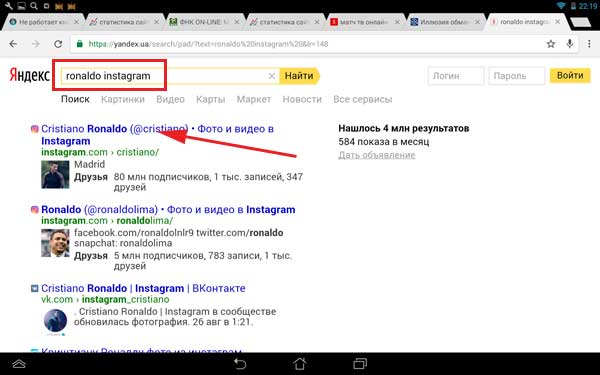
Task: Go back with the browser back arrow
Action: pos(13,44)
